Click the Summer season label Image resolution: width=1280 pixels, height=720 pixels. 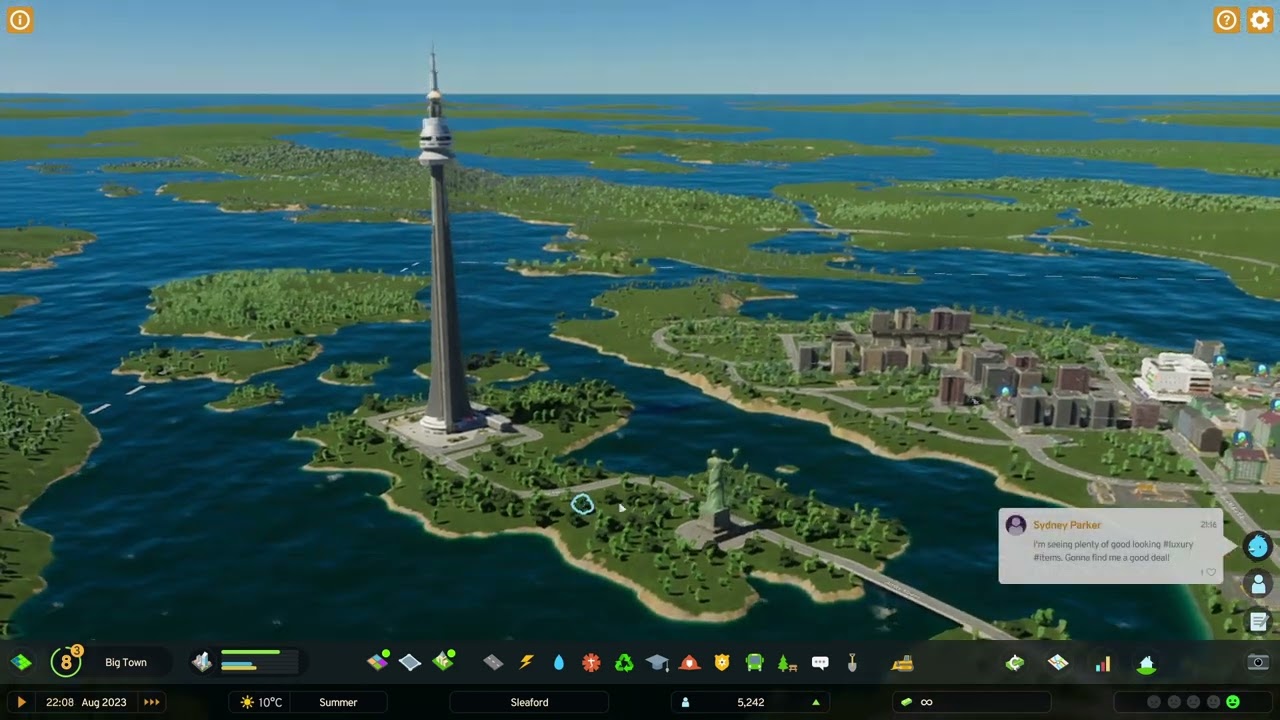pos(338,702)
